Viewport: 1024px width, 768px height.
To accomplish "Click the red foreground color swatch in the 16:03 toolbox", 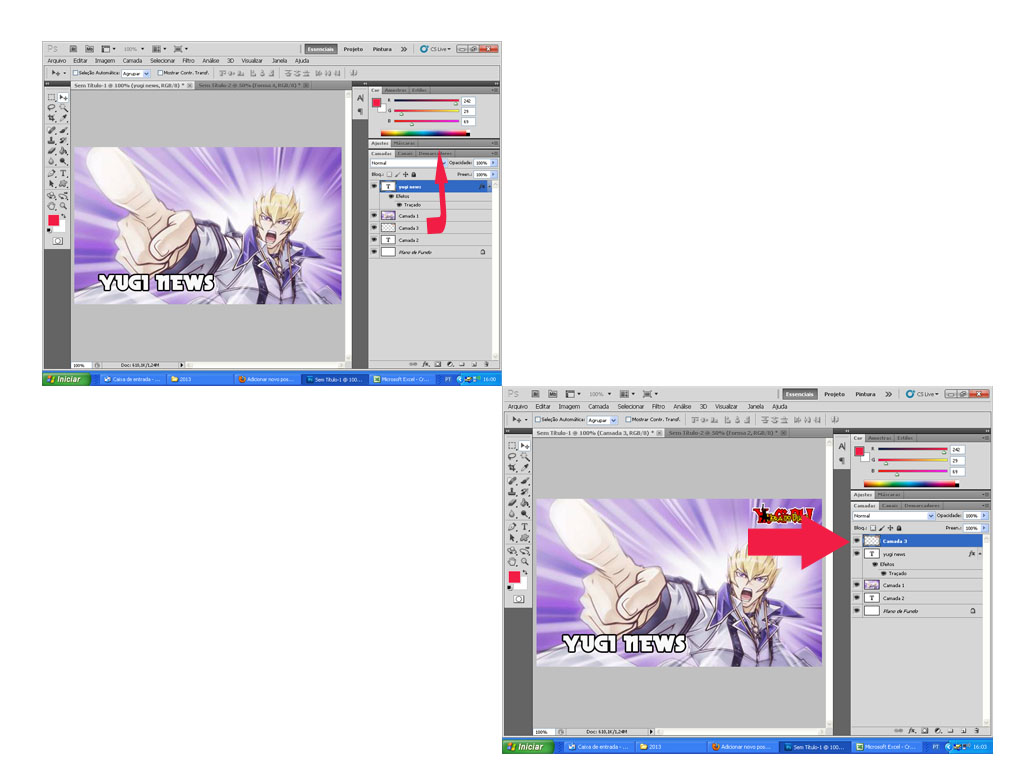I will click(514, 578).
